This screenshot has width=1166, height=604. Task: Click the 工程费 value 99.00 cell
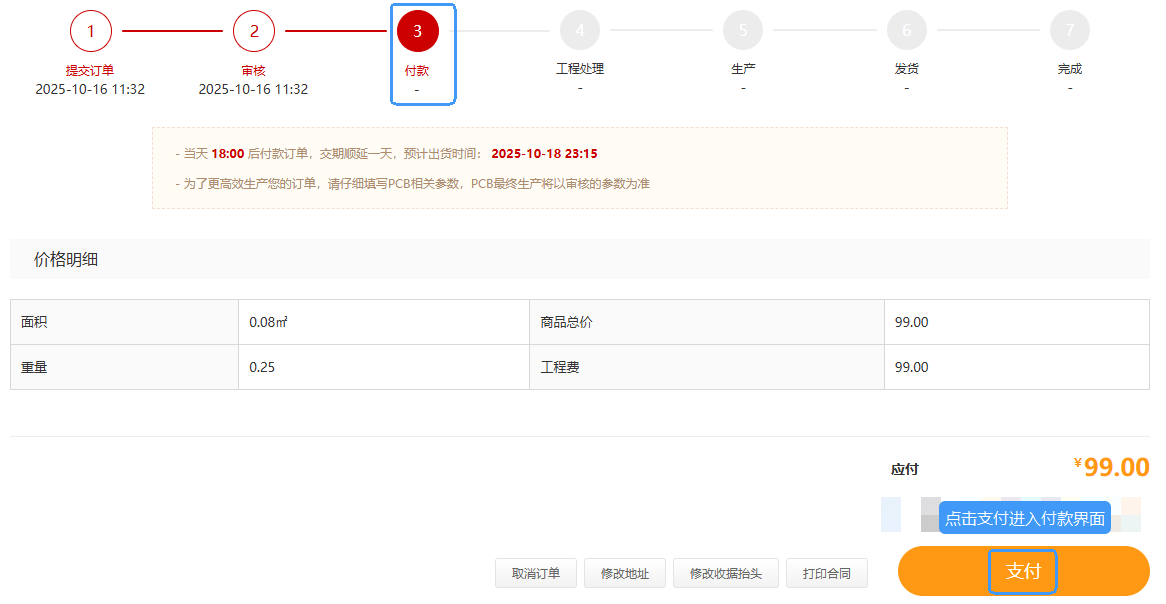click(1016, 367)
